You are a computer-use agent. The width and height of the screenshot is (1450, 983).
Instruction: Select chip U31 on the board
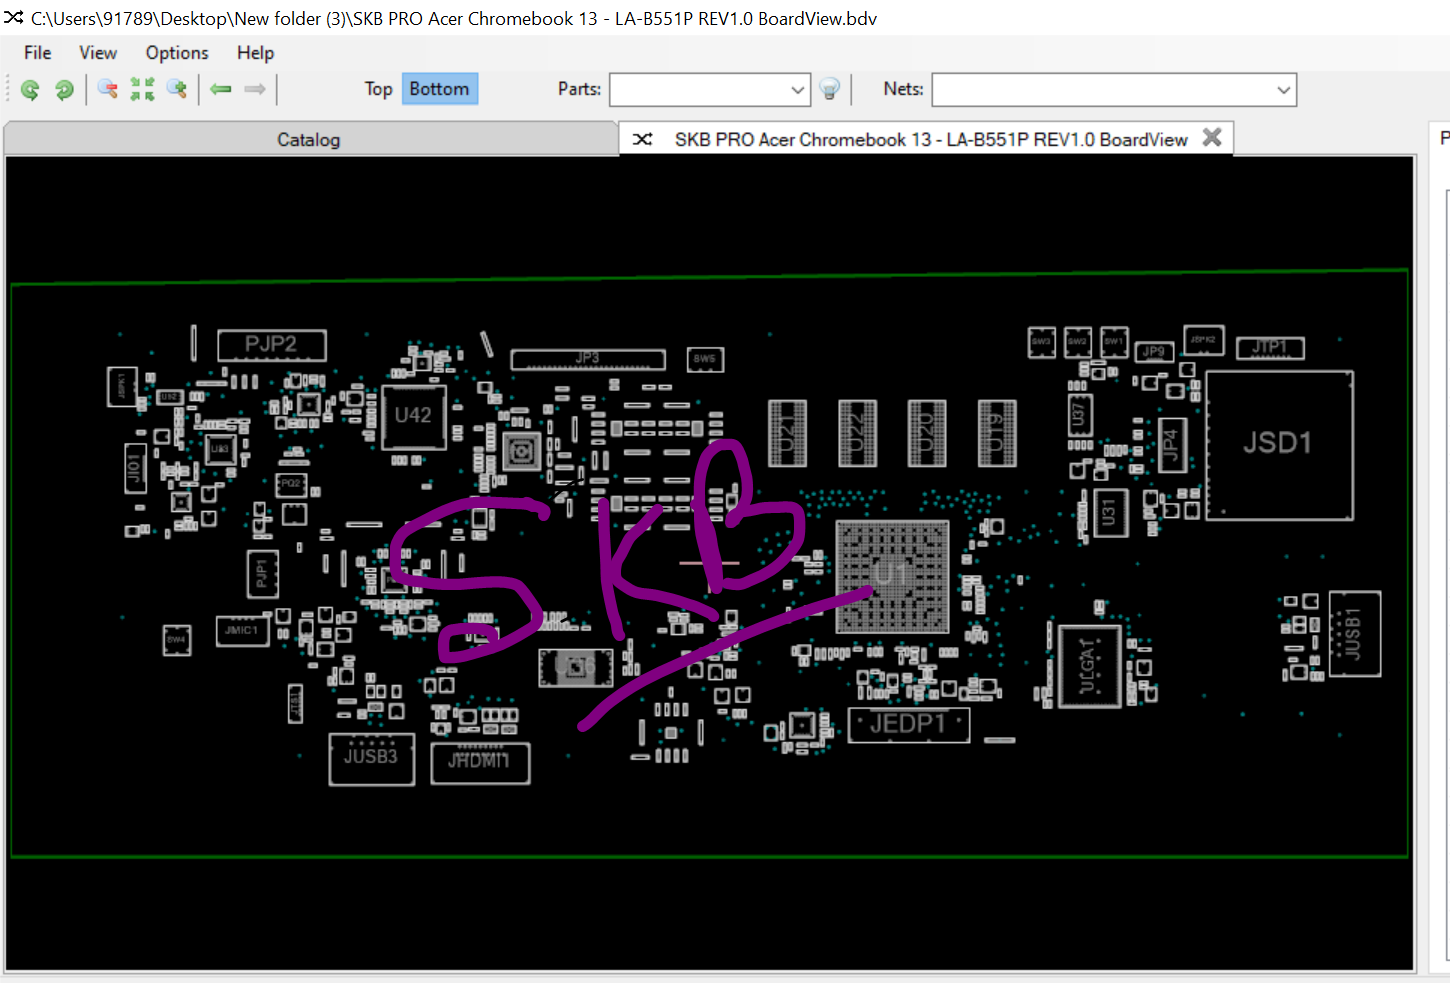1109,513
